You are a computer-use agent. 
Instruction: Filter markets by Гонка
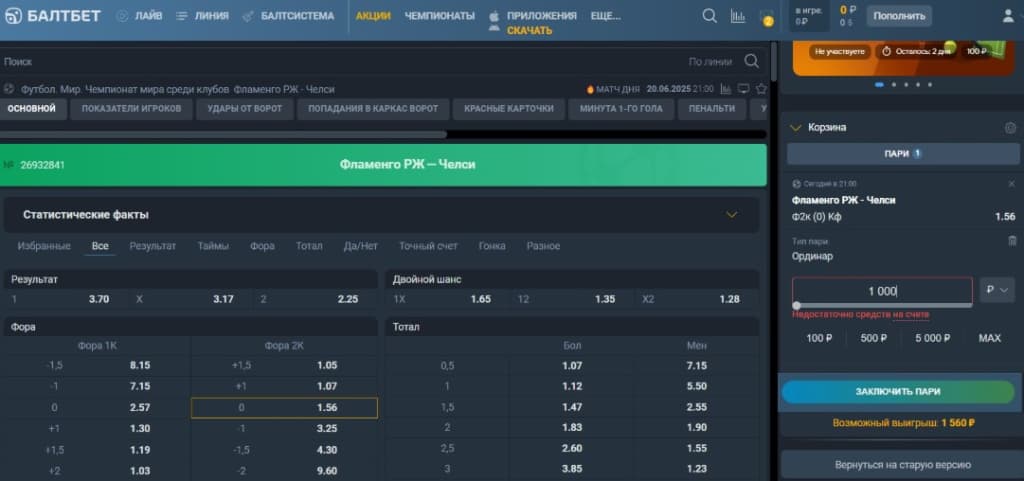(x=492, y=247)
